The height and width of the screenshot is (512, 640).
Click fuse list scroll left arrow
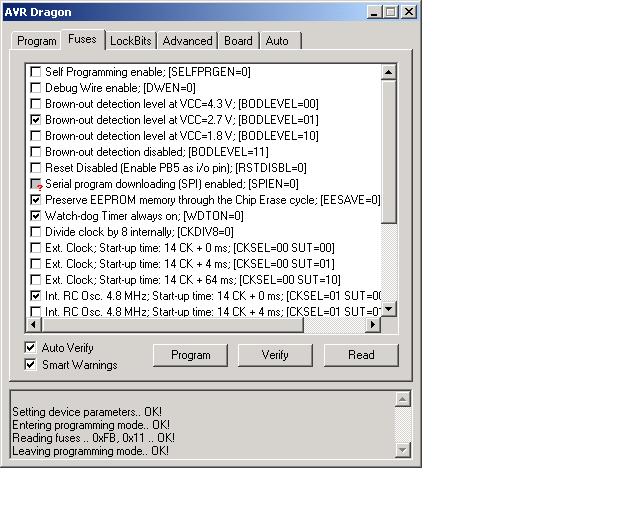(x=33, y=325)
